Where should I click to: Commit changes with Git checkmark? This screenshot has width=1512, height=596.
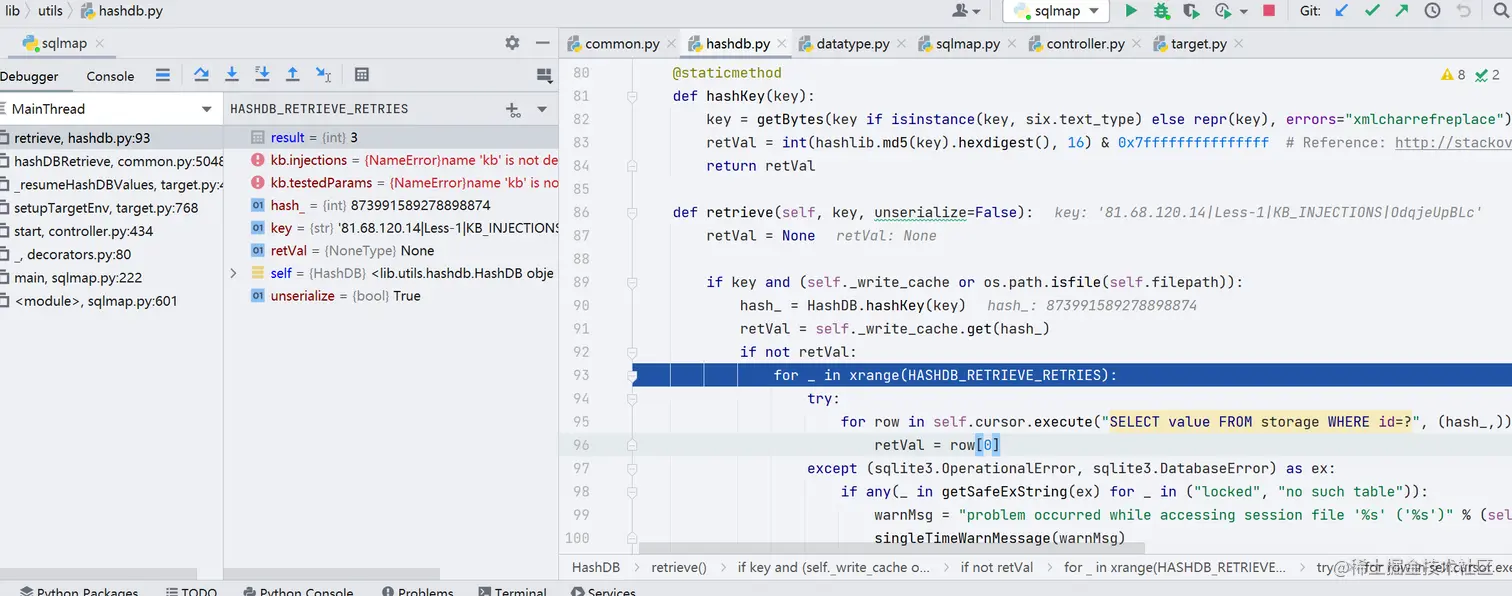click(1372, 11)
